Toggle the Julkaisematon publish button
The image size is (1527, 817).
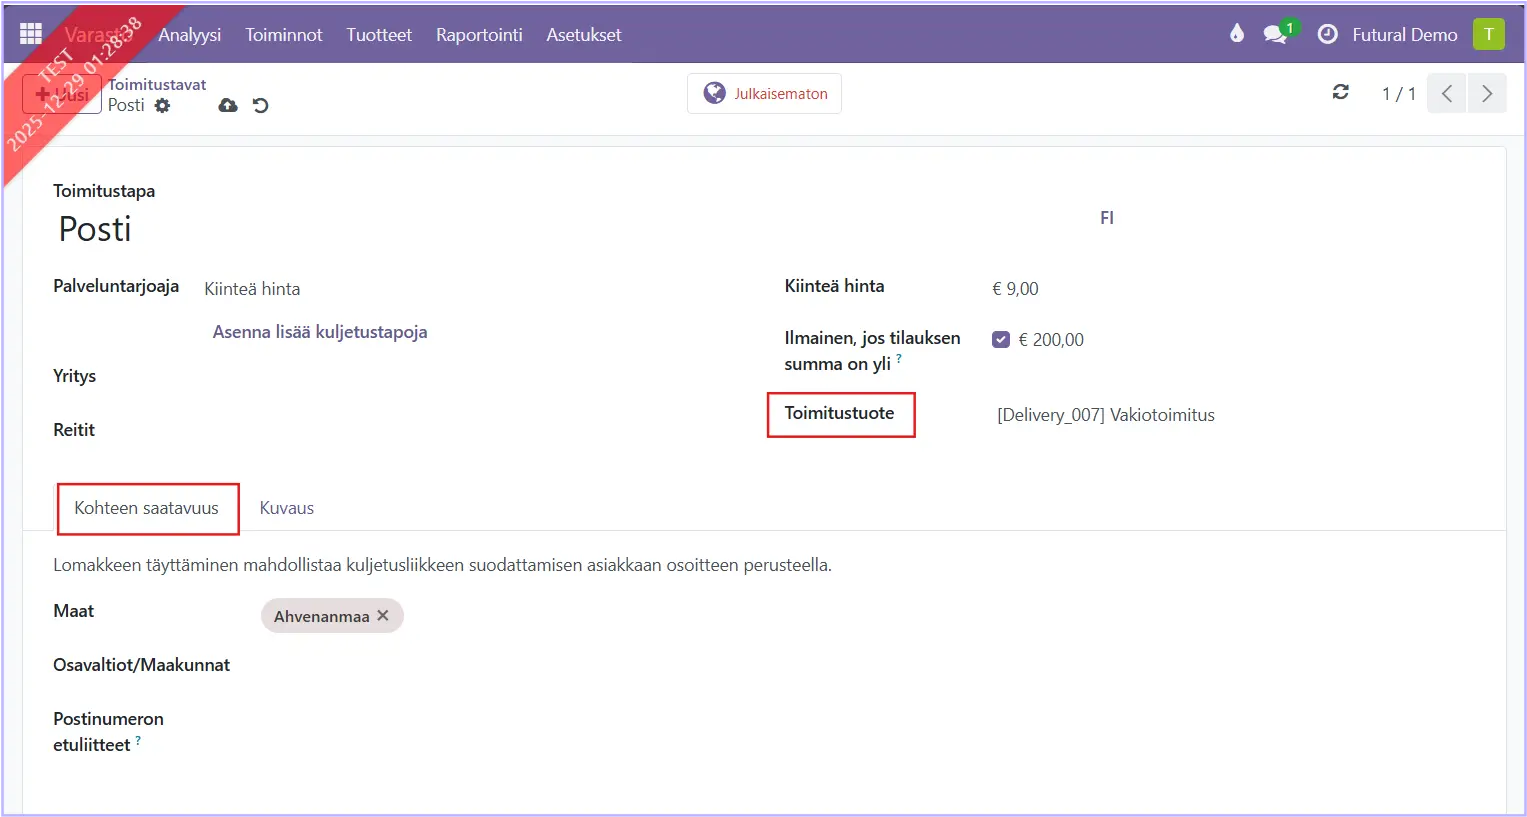click(765, 93)
